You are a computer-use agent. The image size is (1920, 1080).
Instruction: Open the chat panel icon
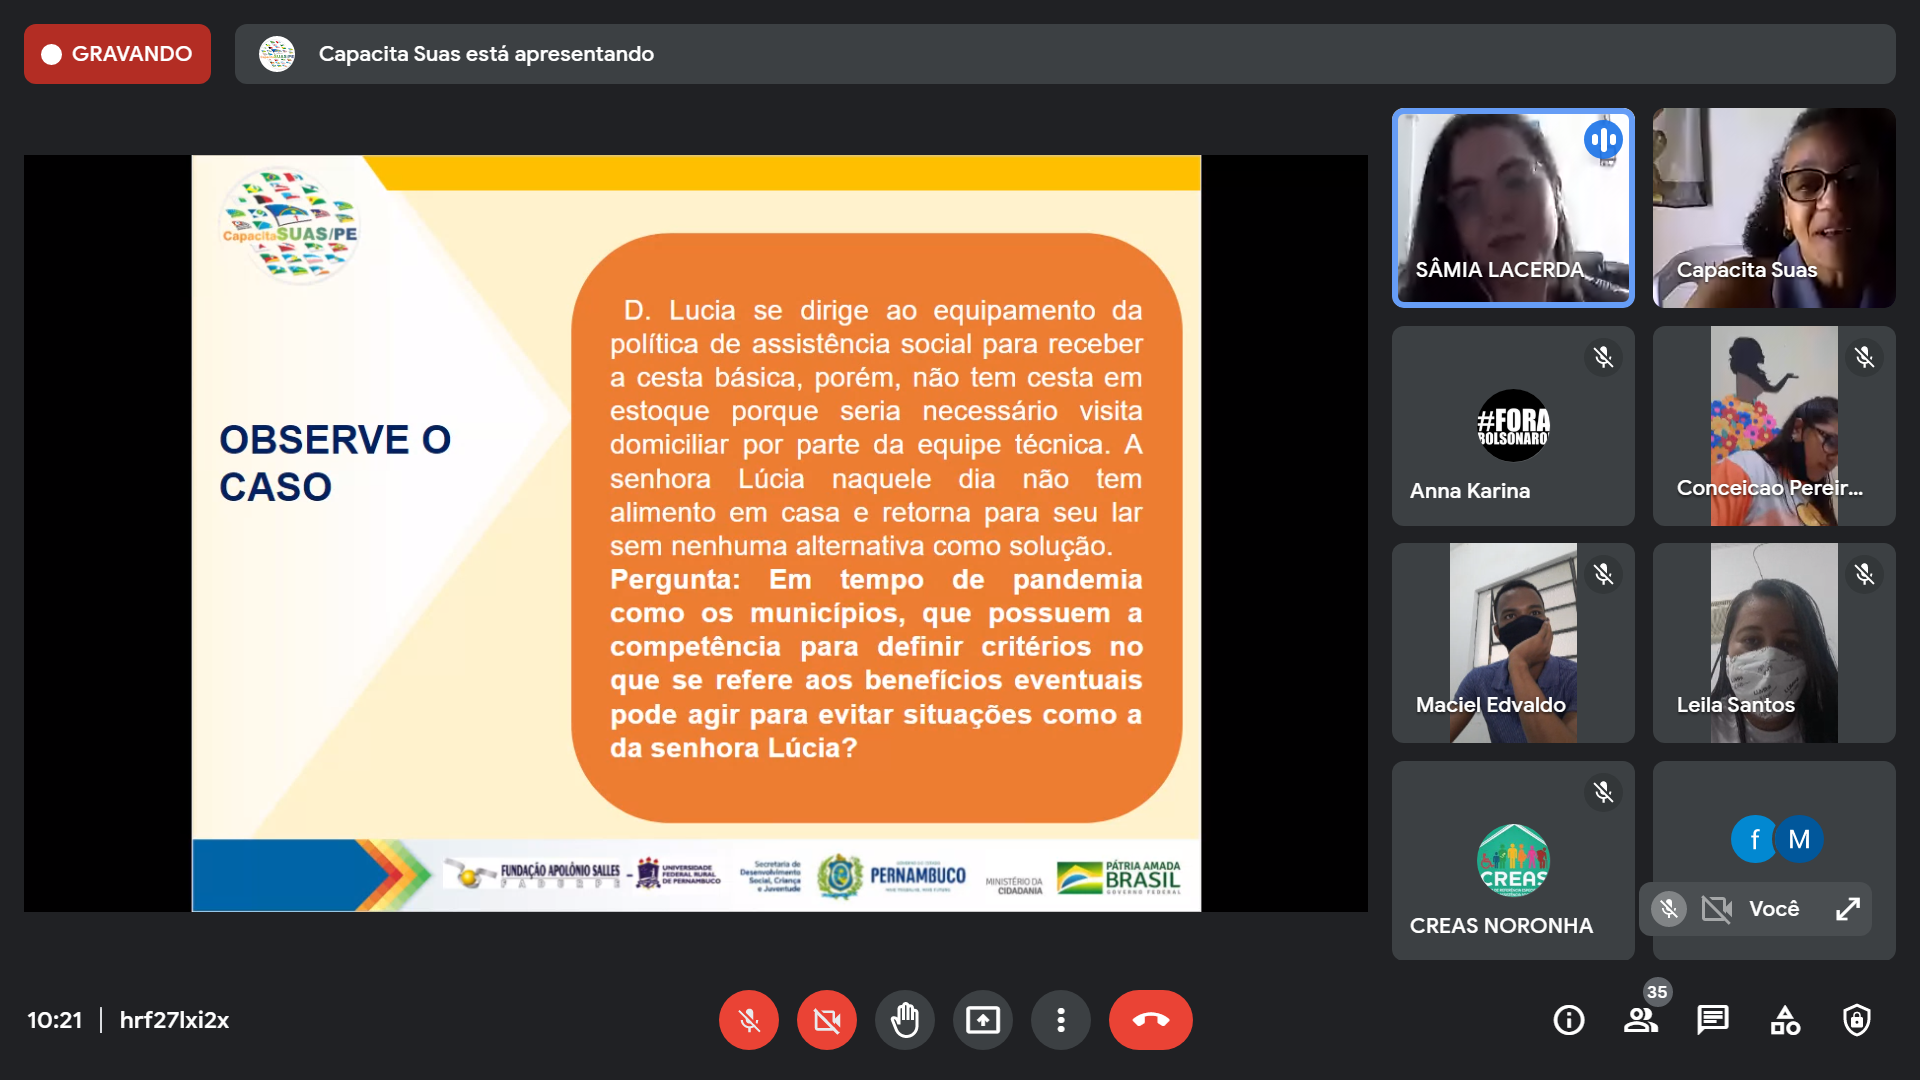(x=1712, y=1020)
